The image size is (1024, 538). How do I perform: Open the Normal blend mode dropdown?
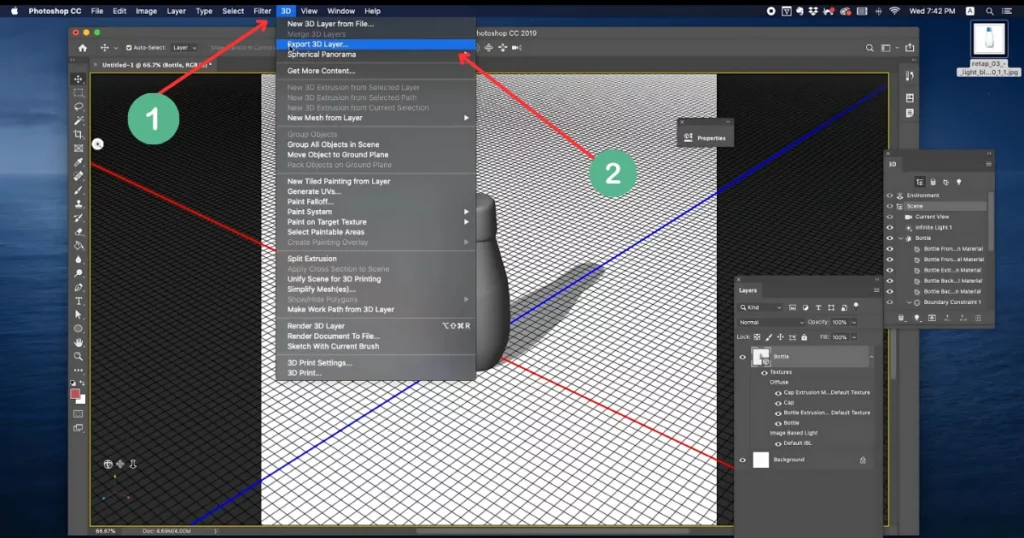click(771, 323)
